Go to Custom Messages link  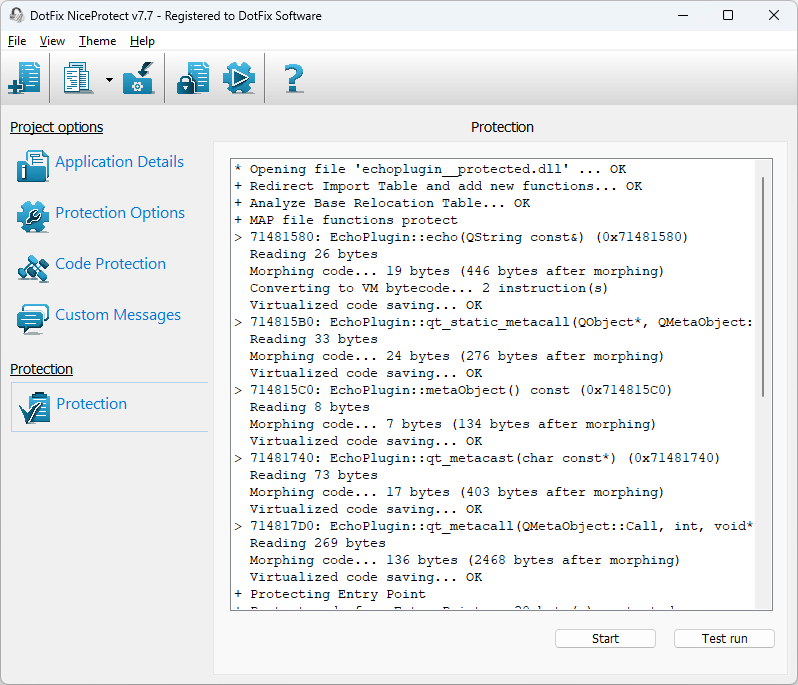point(118,315)
